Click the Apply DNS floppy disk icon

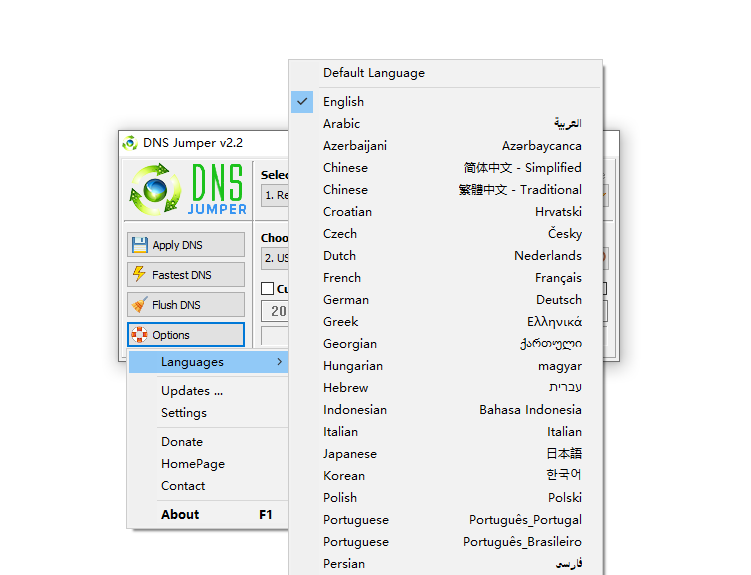139,245
